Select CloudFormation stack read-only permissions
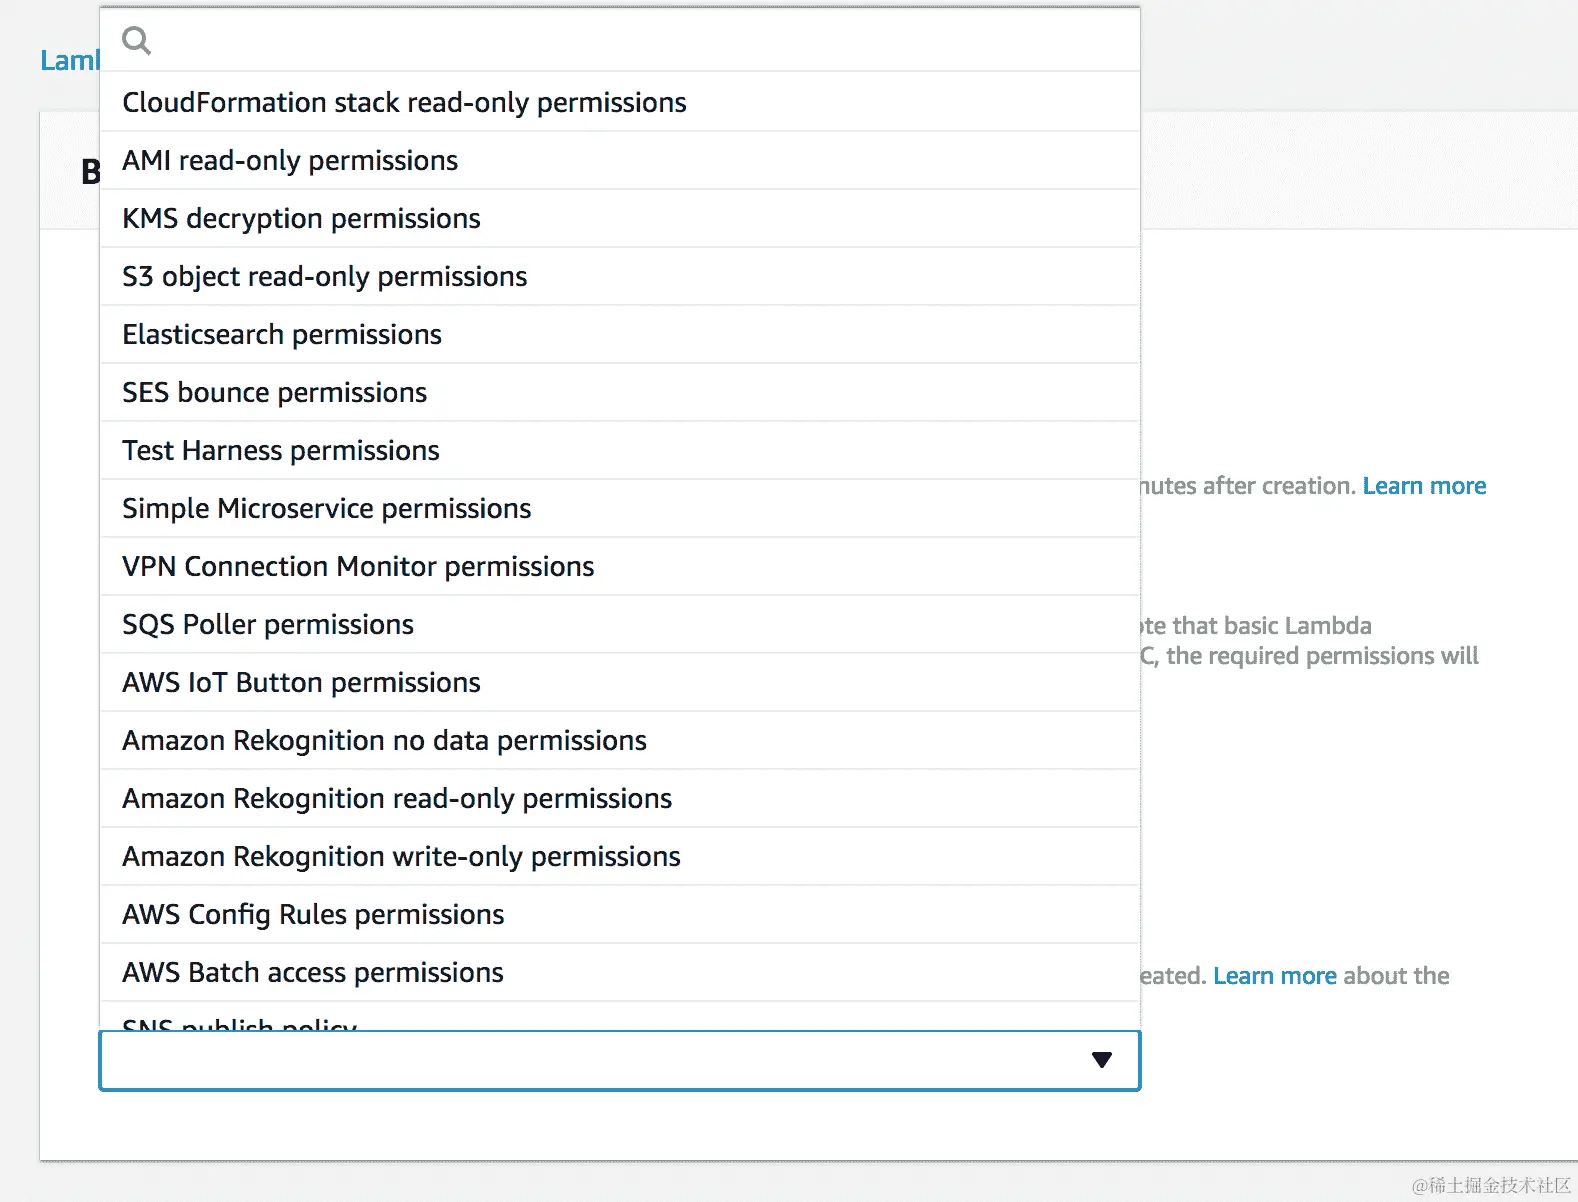The image size is (1578, 1202). [404, 103]
